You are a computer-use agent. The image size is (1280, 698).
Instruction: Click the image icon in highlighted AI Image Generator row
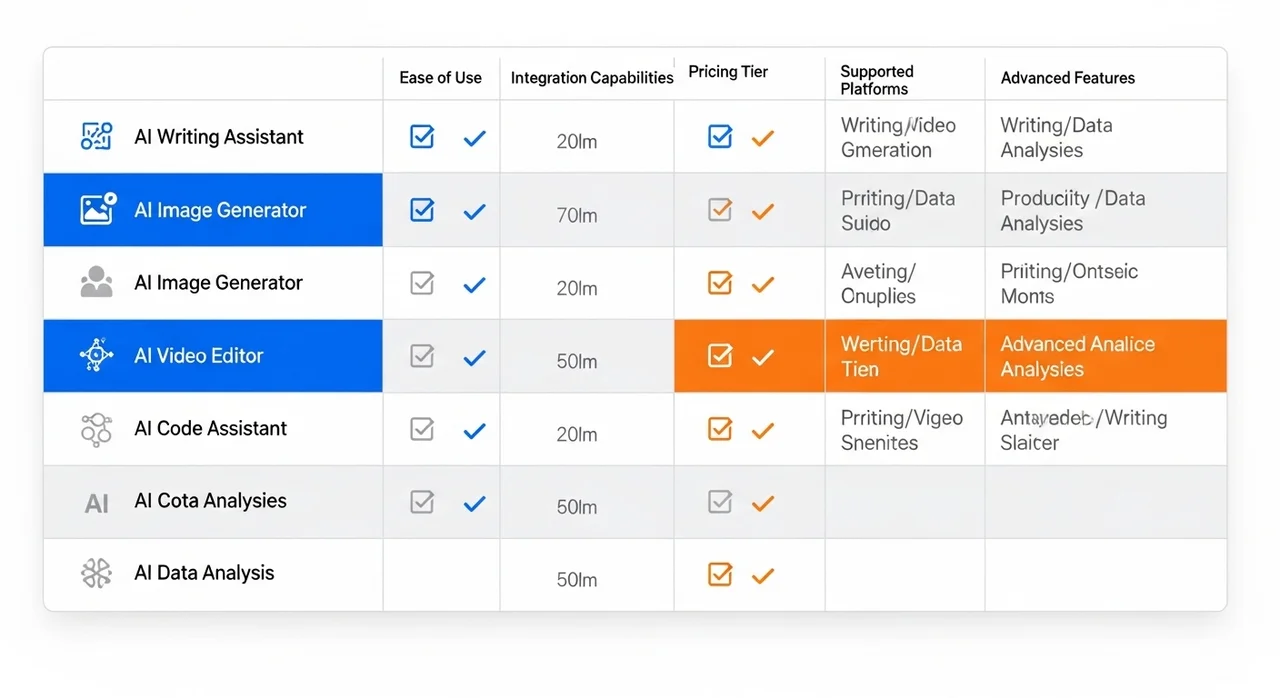click(x=97, y=209)
